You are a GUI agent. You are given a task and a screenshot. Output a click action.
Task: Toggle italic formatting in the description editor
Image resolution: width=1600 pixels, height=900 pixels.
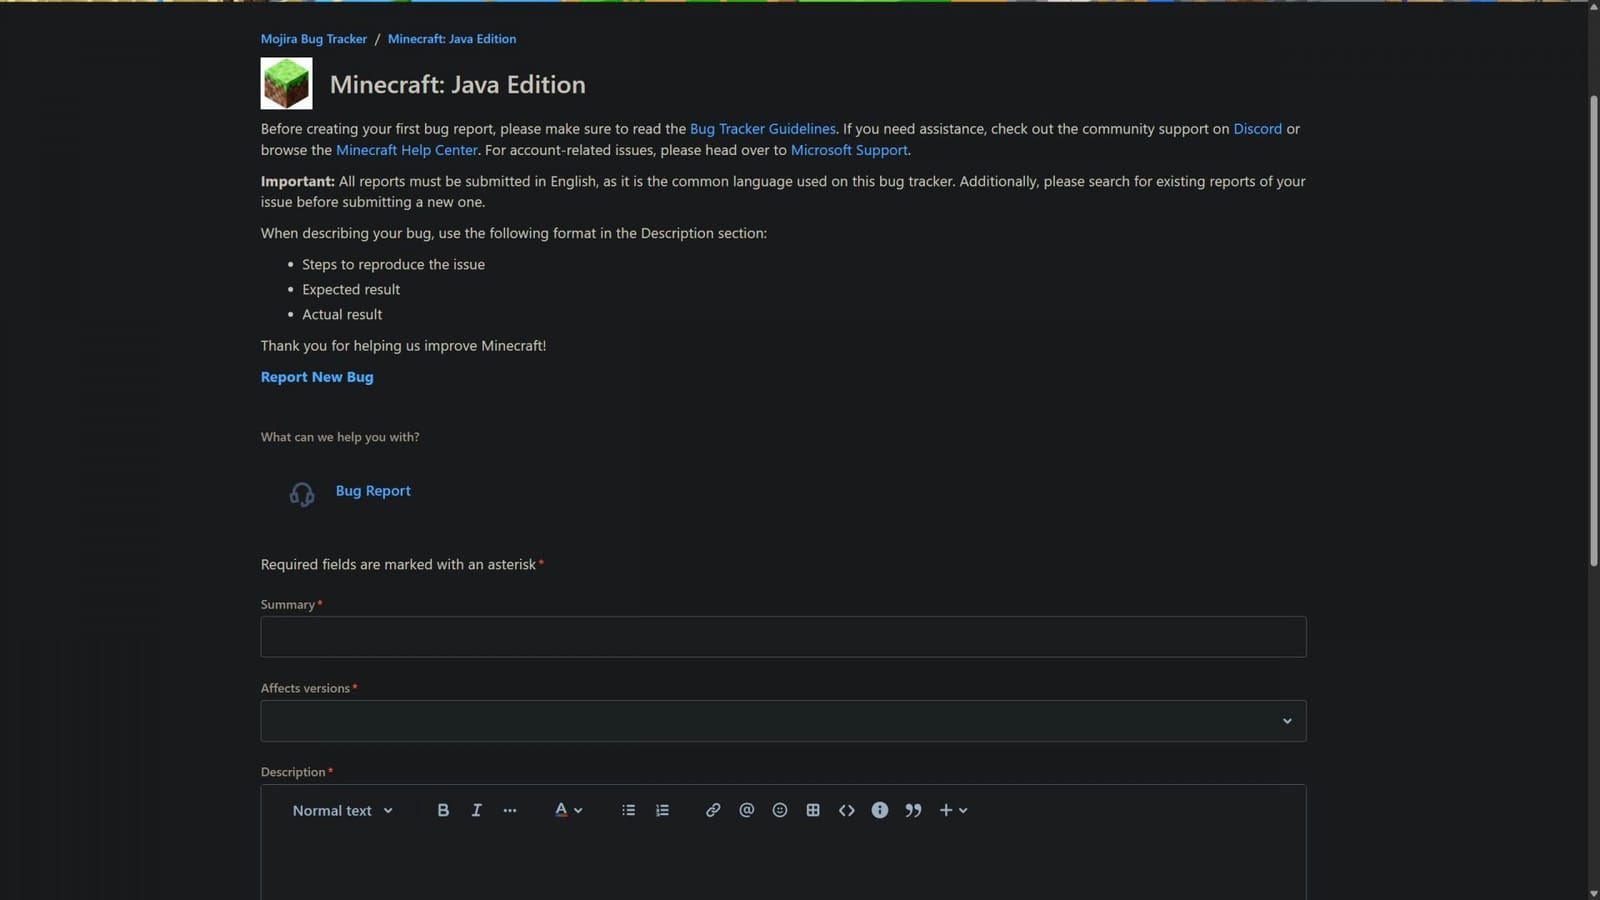click(x=476, y=810)
